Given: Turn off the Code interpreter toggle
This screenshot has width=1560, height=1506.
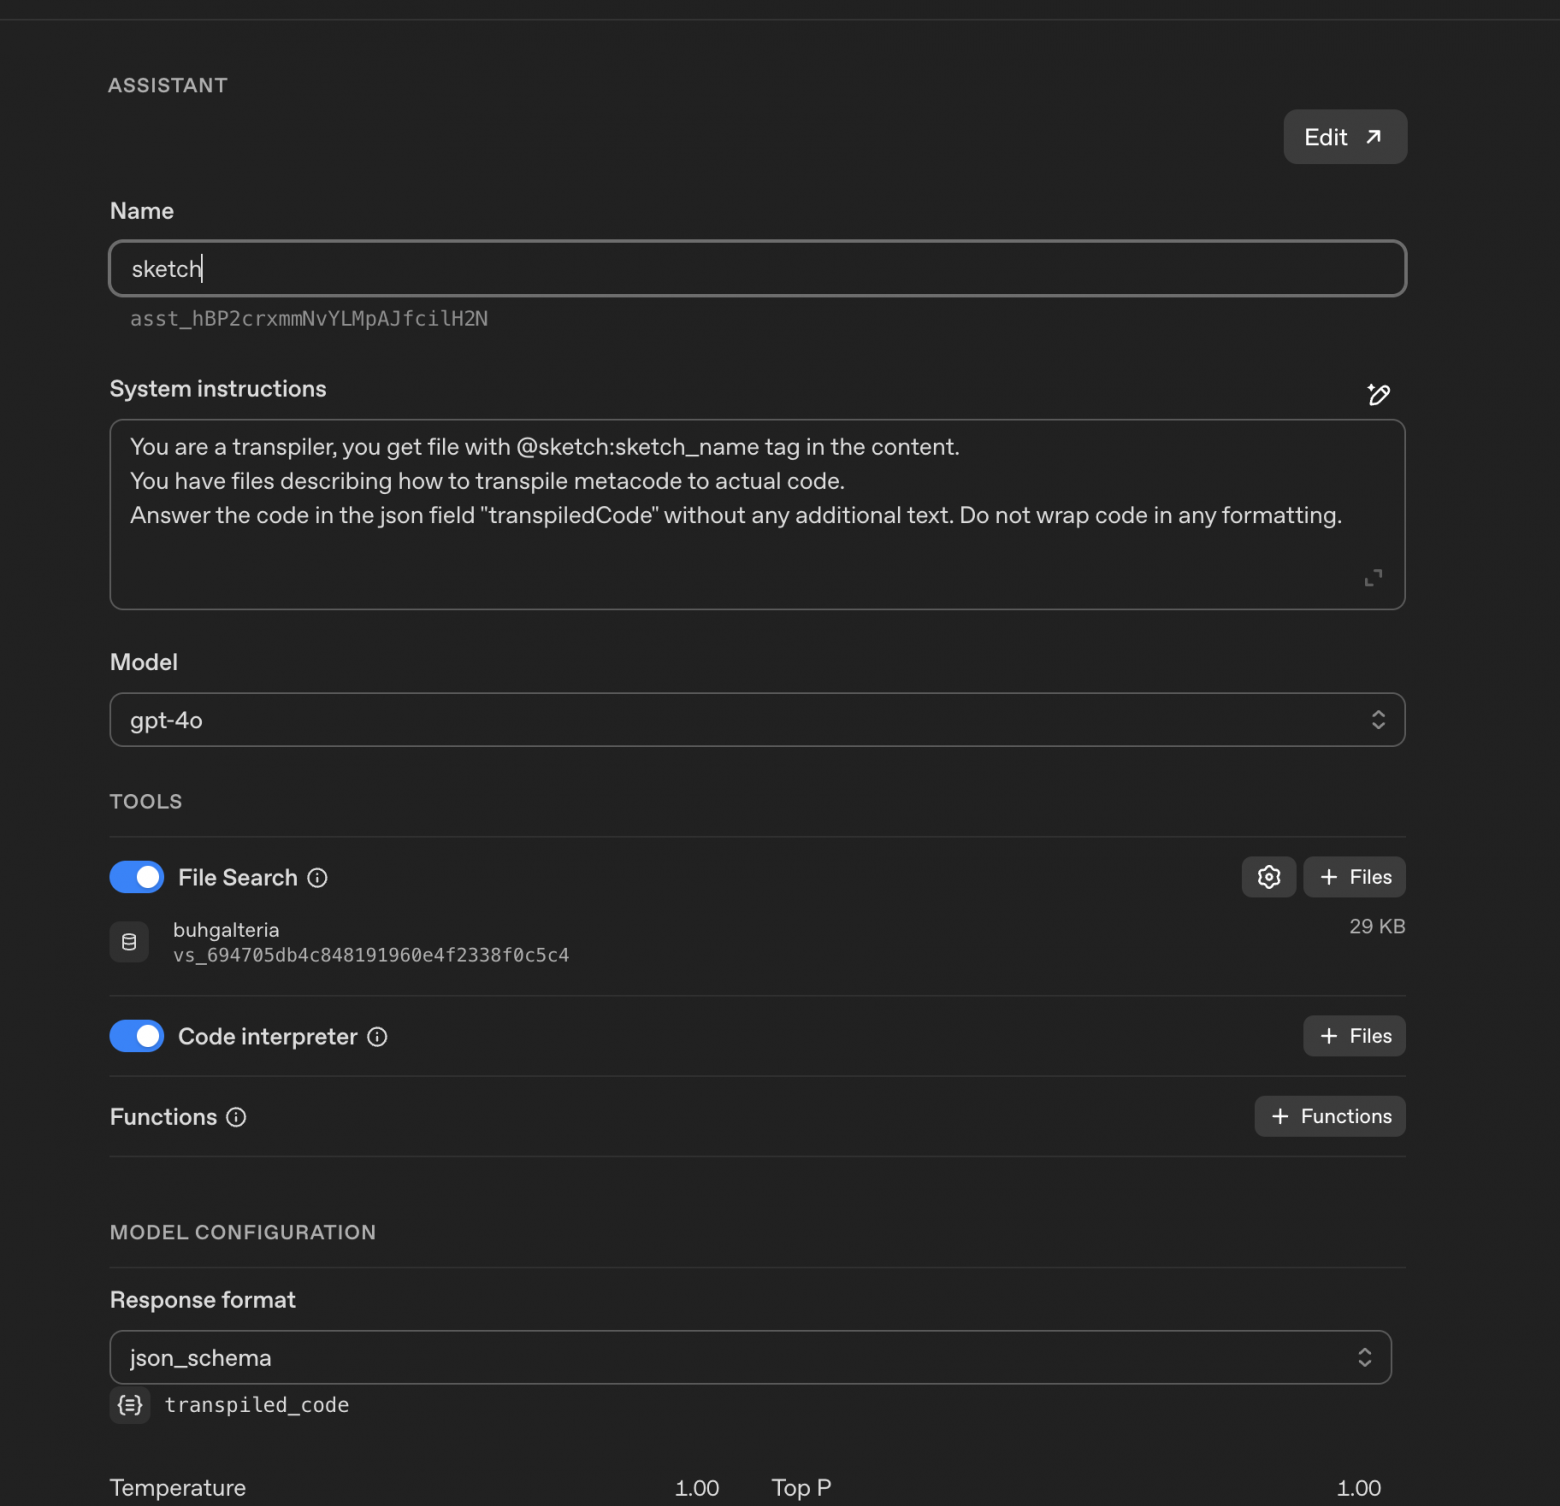Looking at the screenshot, I should pos(137,1036).
